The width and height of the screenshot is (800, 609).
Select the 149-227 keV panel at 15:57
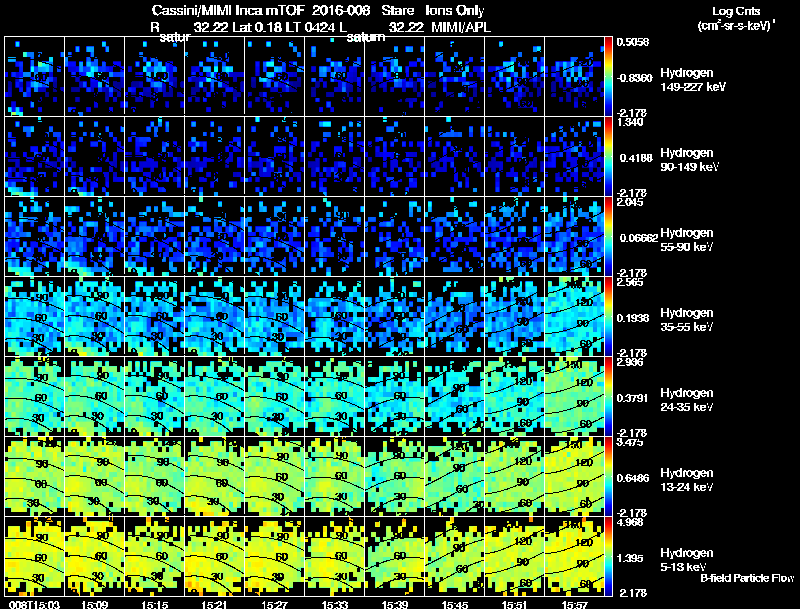tap(574, 77)
